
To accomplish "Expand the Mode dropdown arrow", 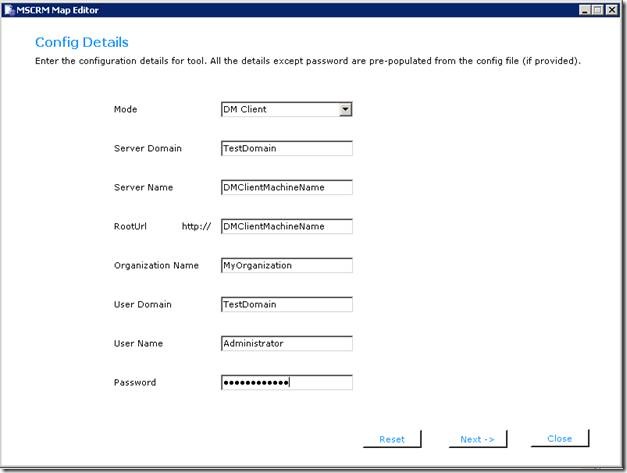I will pyautogui.click(x=345, y=110).
